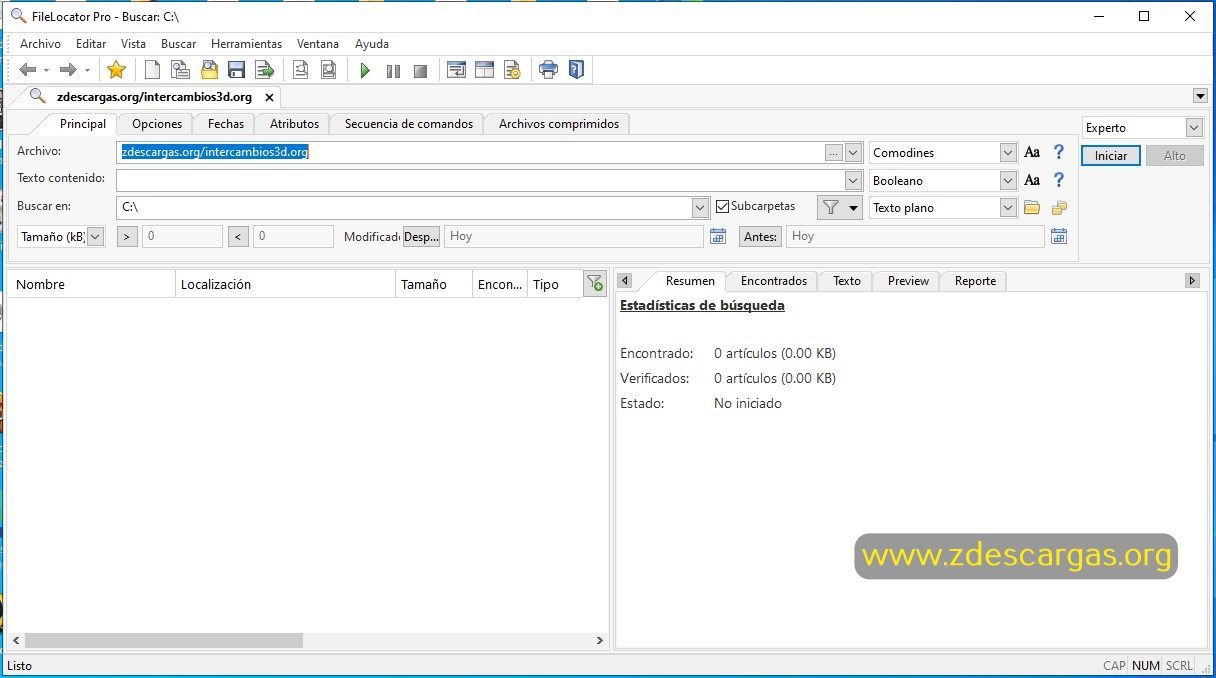Open the Ventana menu

[318, 44]
